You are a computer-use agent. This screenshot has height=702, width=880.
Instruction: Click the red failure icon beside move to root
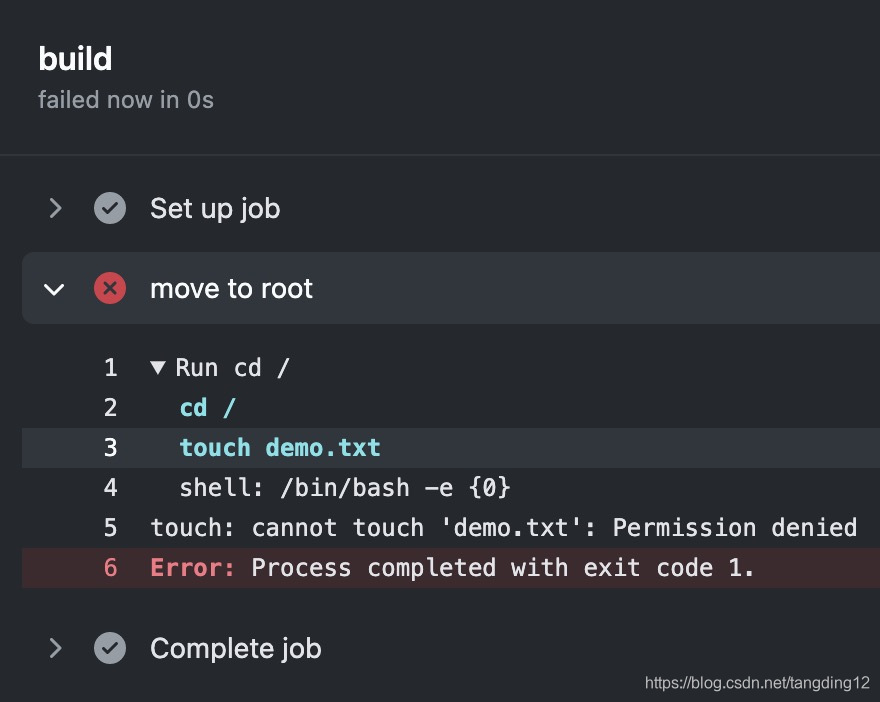coord(110,288)
